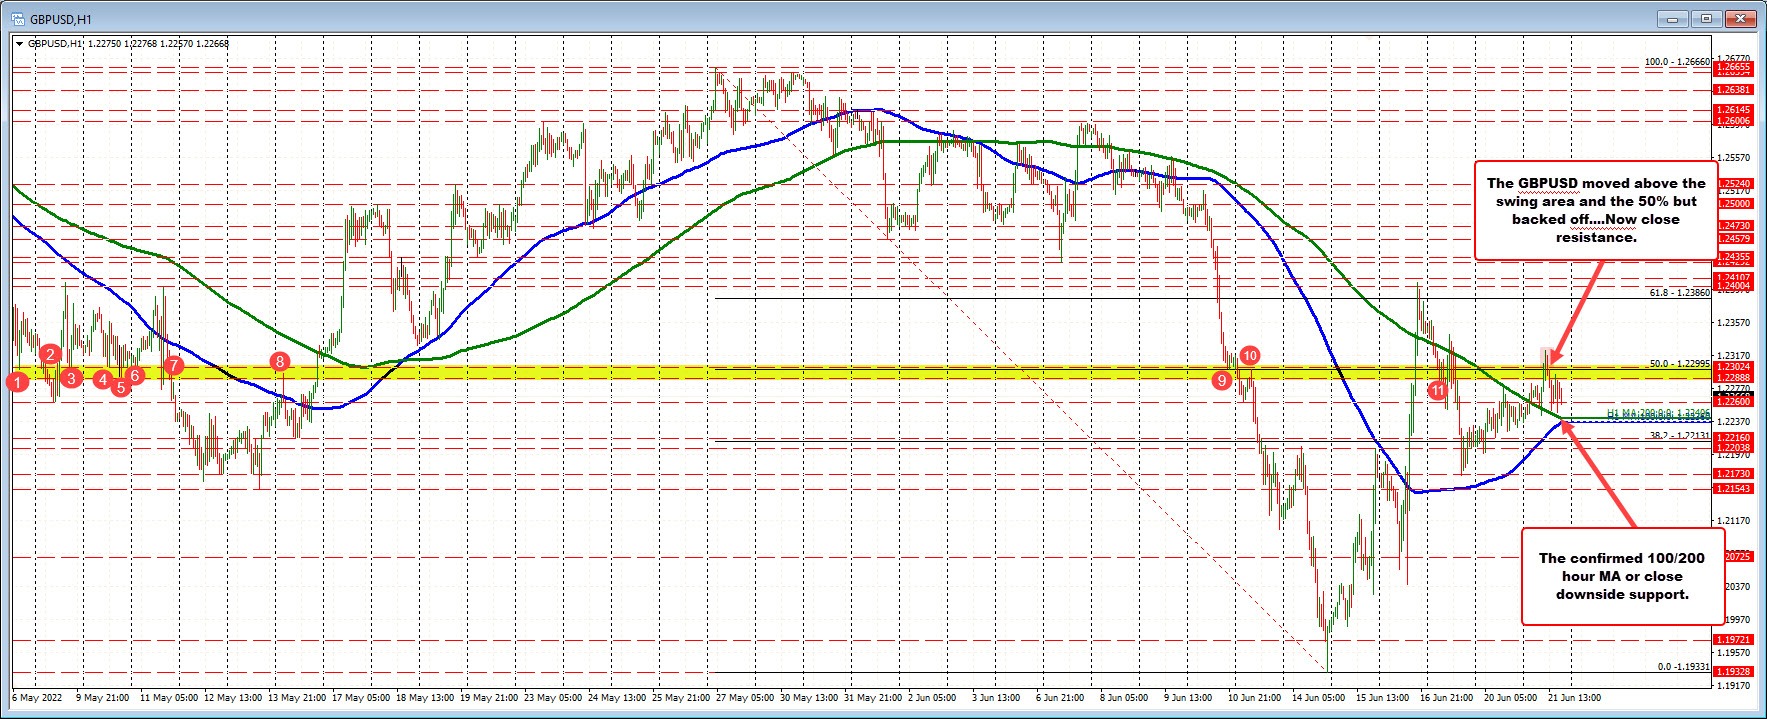Viewport: 1767px width, 719px height.
Task: Select the 0.0 - 1.19331 Fibonacci level label
Action: click(x=1683, y=667)
